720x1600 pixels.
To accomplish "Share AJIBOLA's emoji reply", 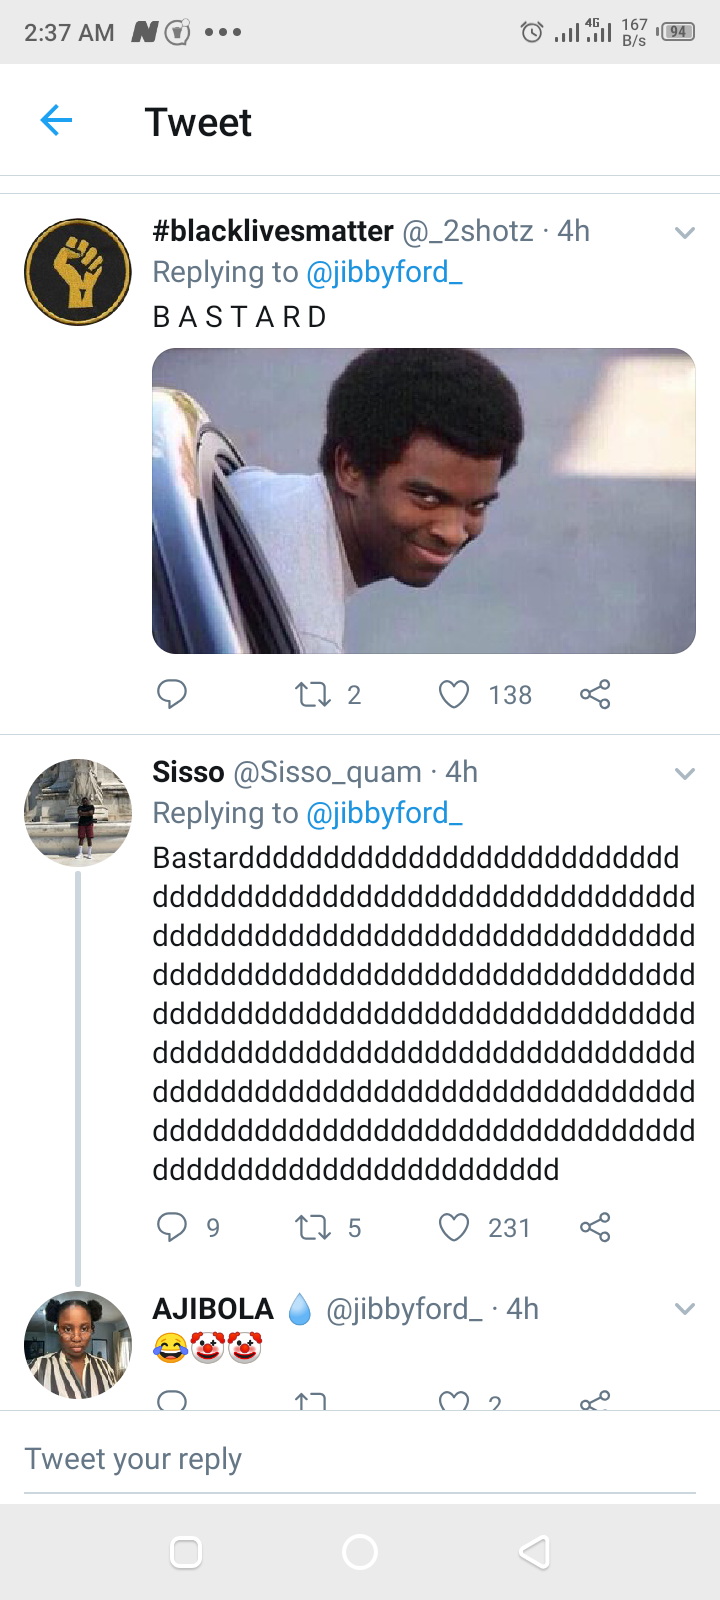I will [595, 1402].
